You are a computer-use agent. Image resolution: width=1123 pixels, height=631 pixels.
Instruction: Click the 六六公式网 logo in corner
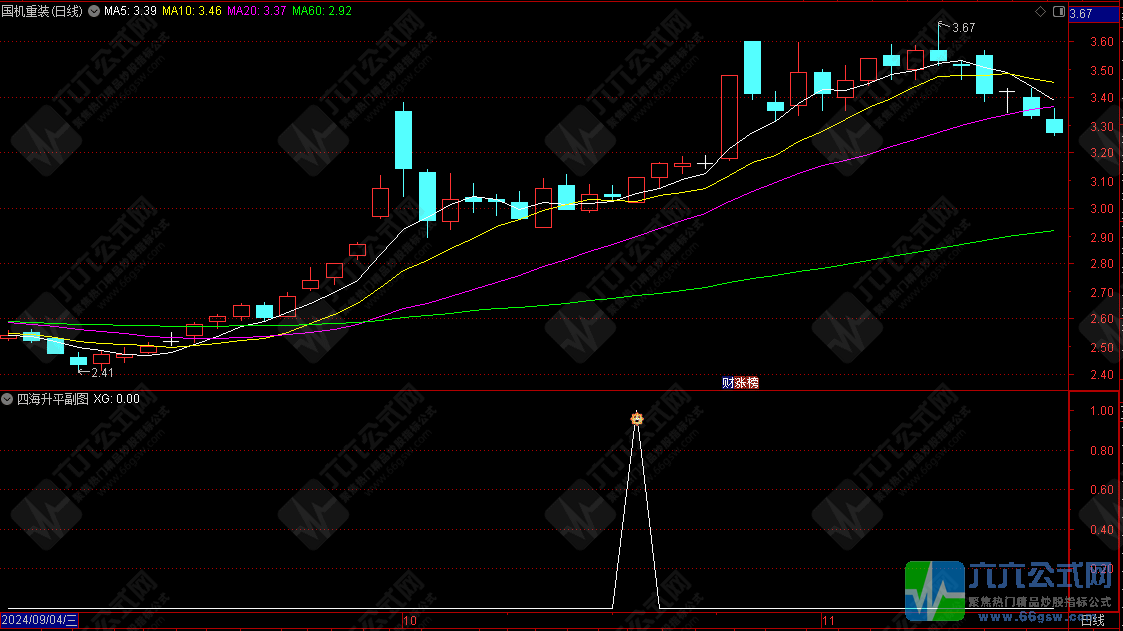point(1010,588)
